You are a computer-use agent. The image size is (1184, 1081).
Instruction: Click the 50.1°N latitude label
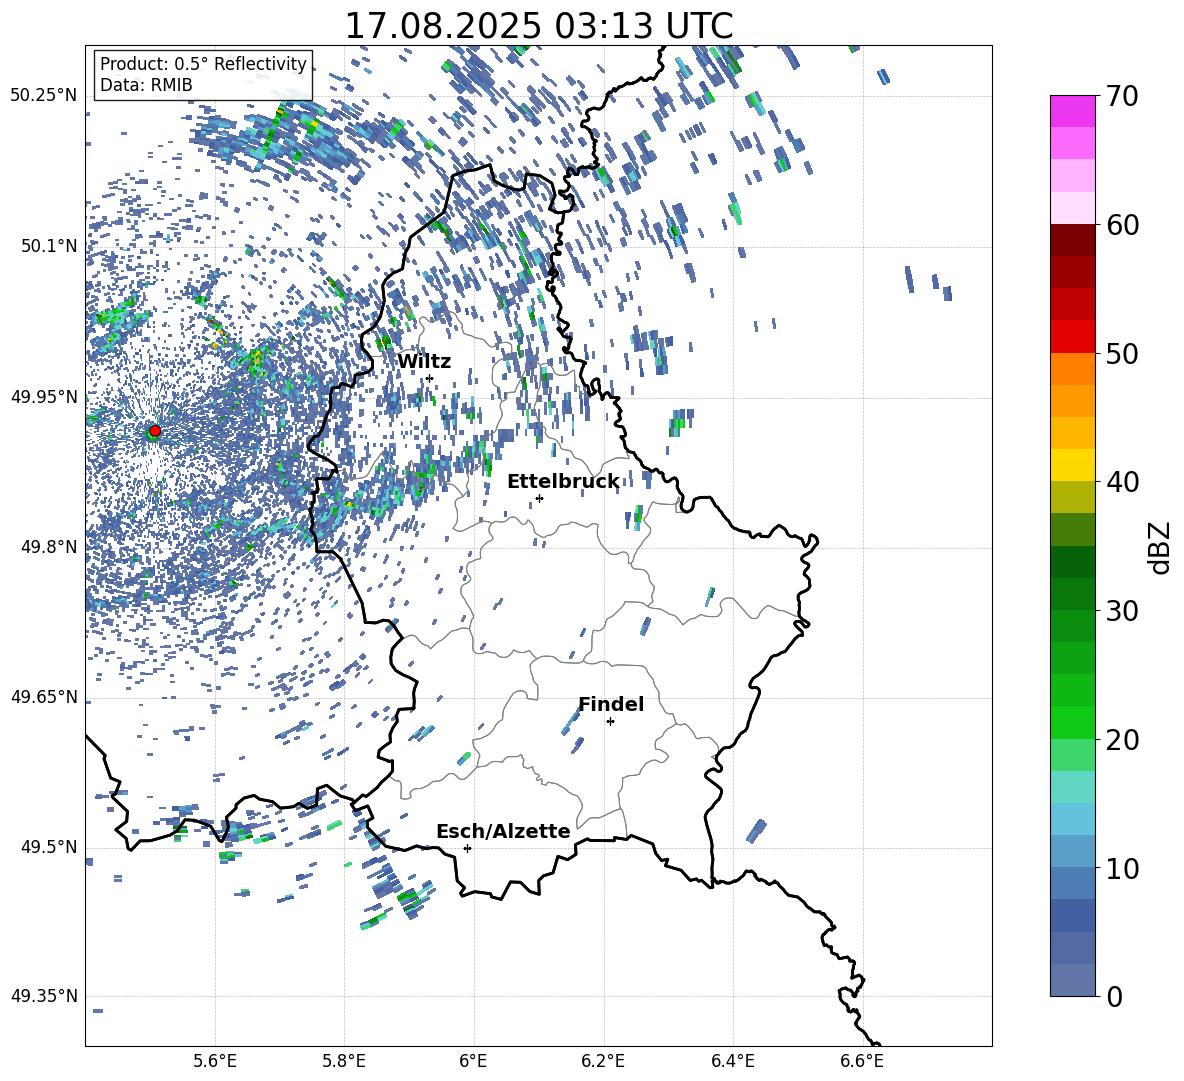pos(48,246)
